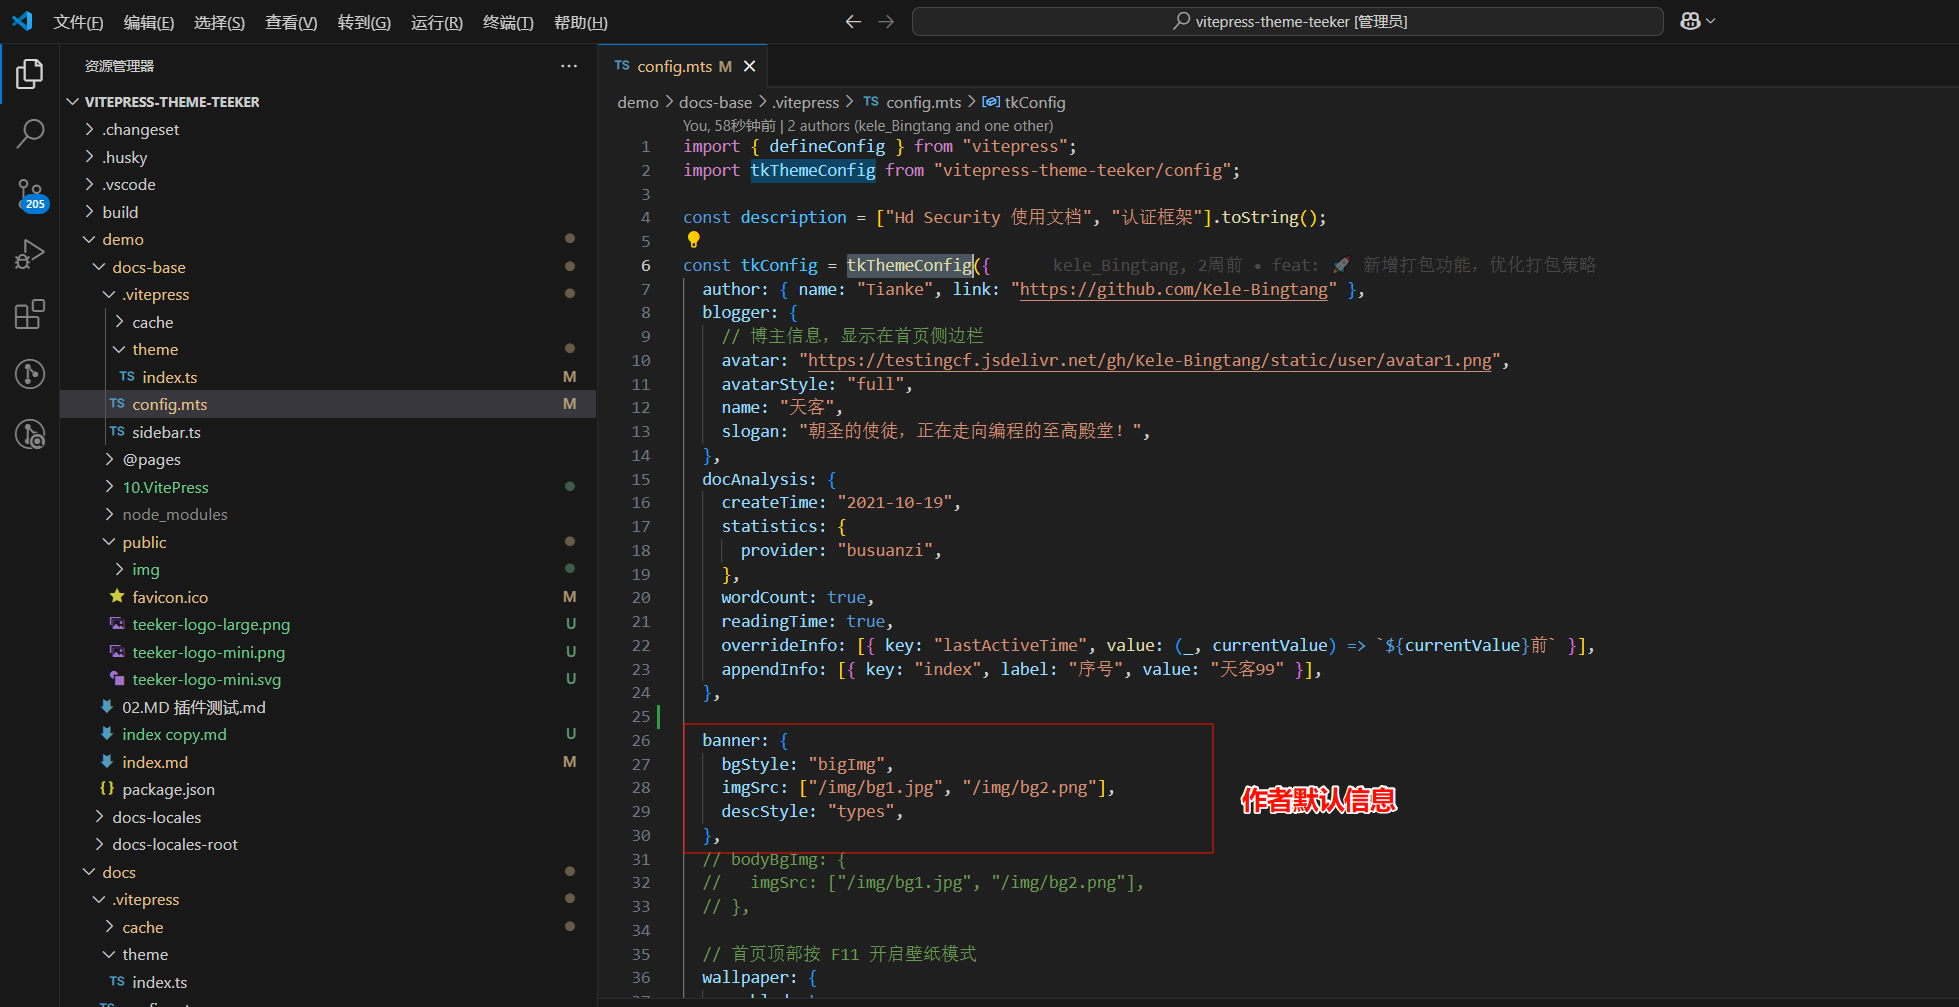Open the Copilot chat icon
1959x1007 pixels.
(1690, 21)
